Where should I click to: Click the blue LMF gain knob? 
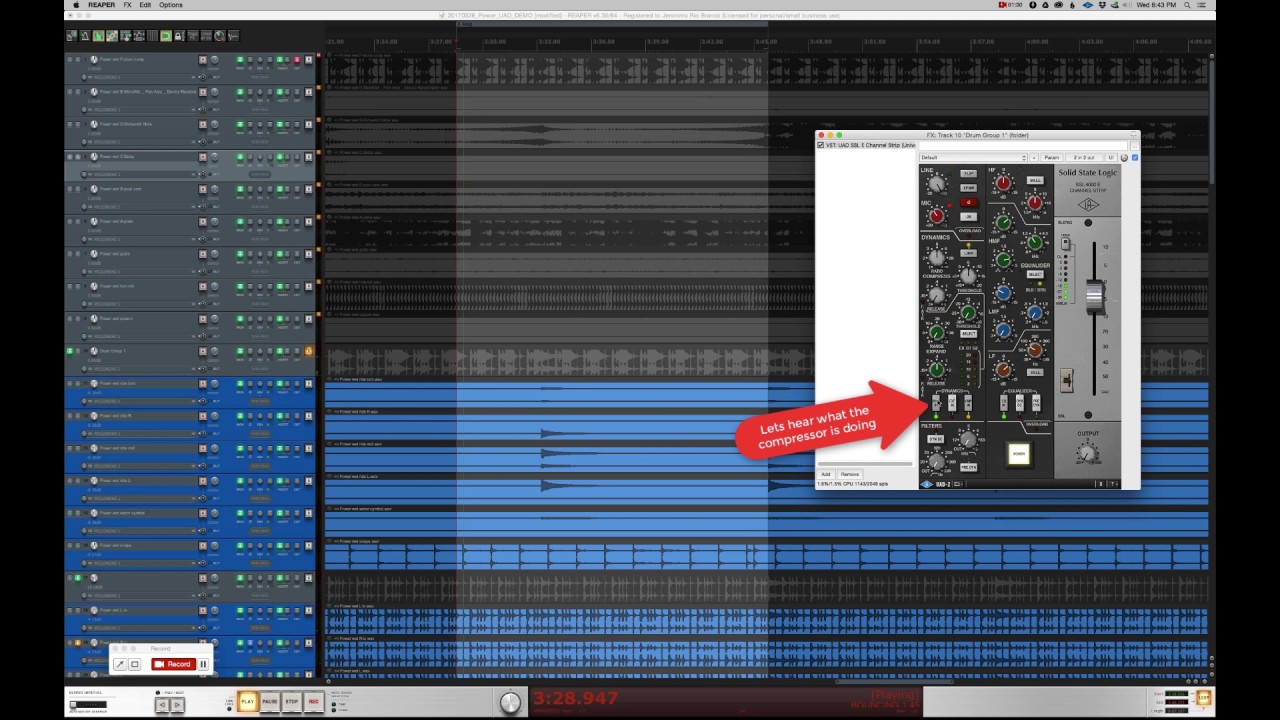tap(1003, 292)
